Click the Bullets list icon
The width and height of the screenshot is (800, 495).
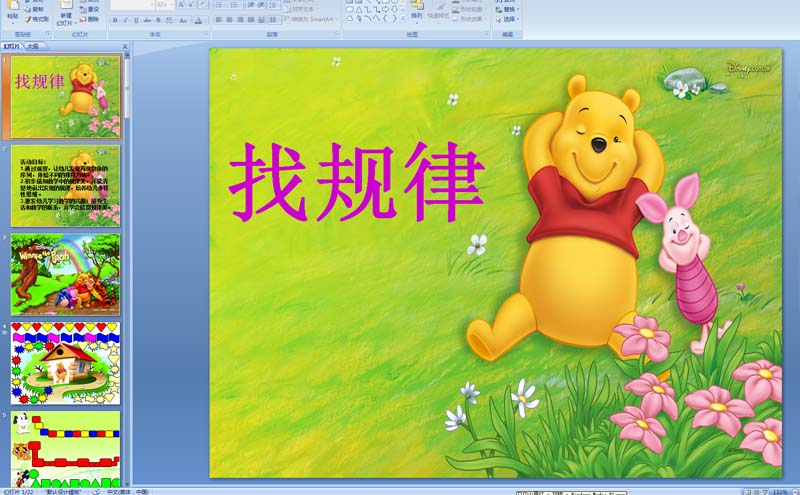[220, 5]
